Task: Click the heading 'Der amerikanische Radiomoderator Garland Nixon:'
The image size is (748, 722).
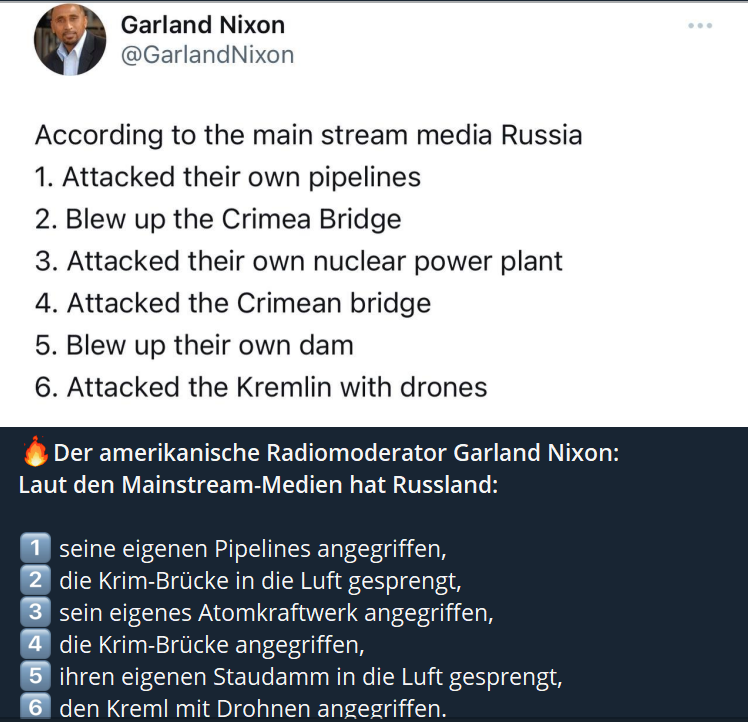Action: tap(336, 452)
